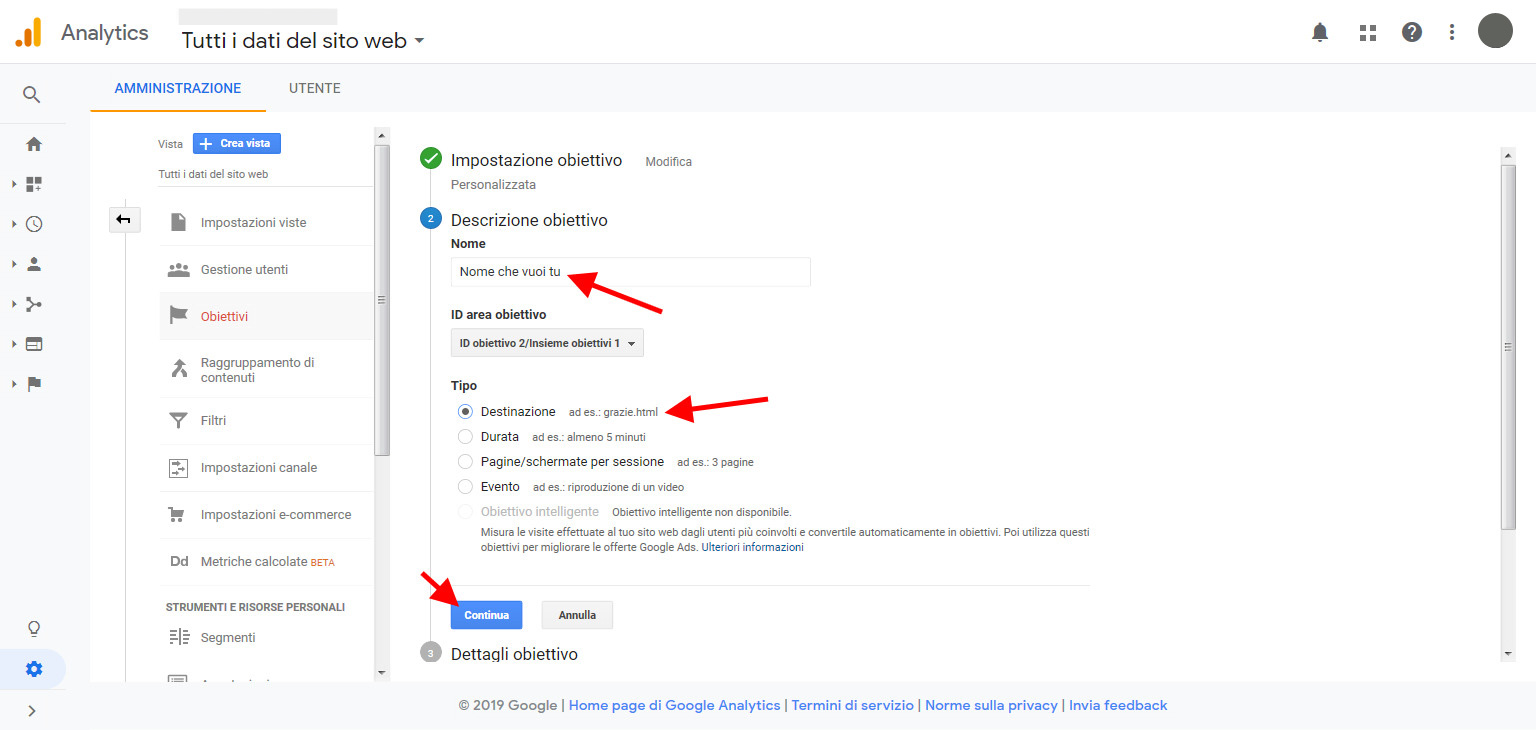Open the Ulteriori informazioni link
The height and width of the screenshot is (730, 1536).
point(752,548)
